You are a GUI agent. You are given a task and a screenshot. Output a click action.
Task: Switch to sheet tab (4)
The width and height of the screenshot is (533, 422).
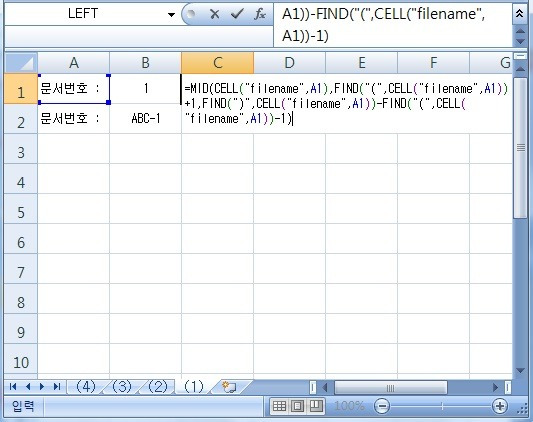pos(86,387)
